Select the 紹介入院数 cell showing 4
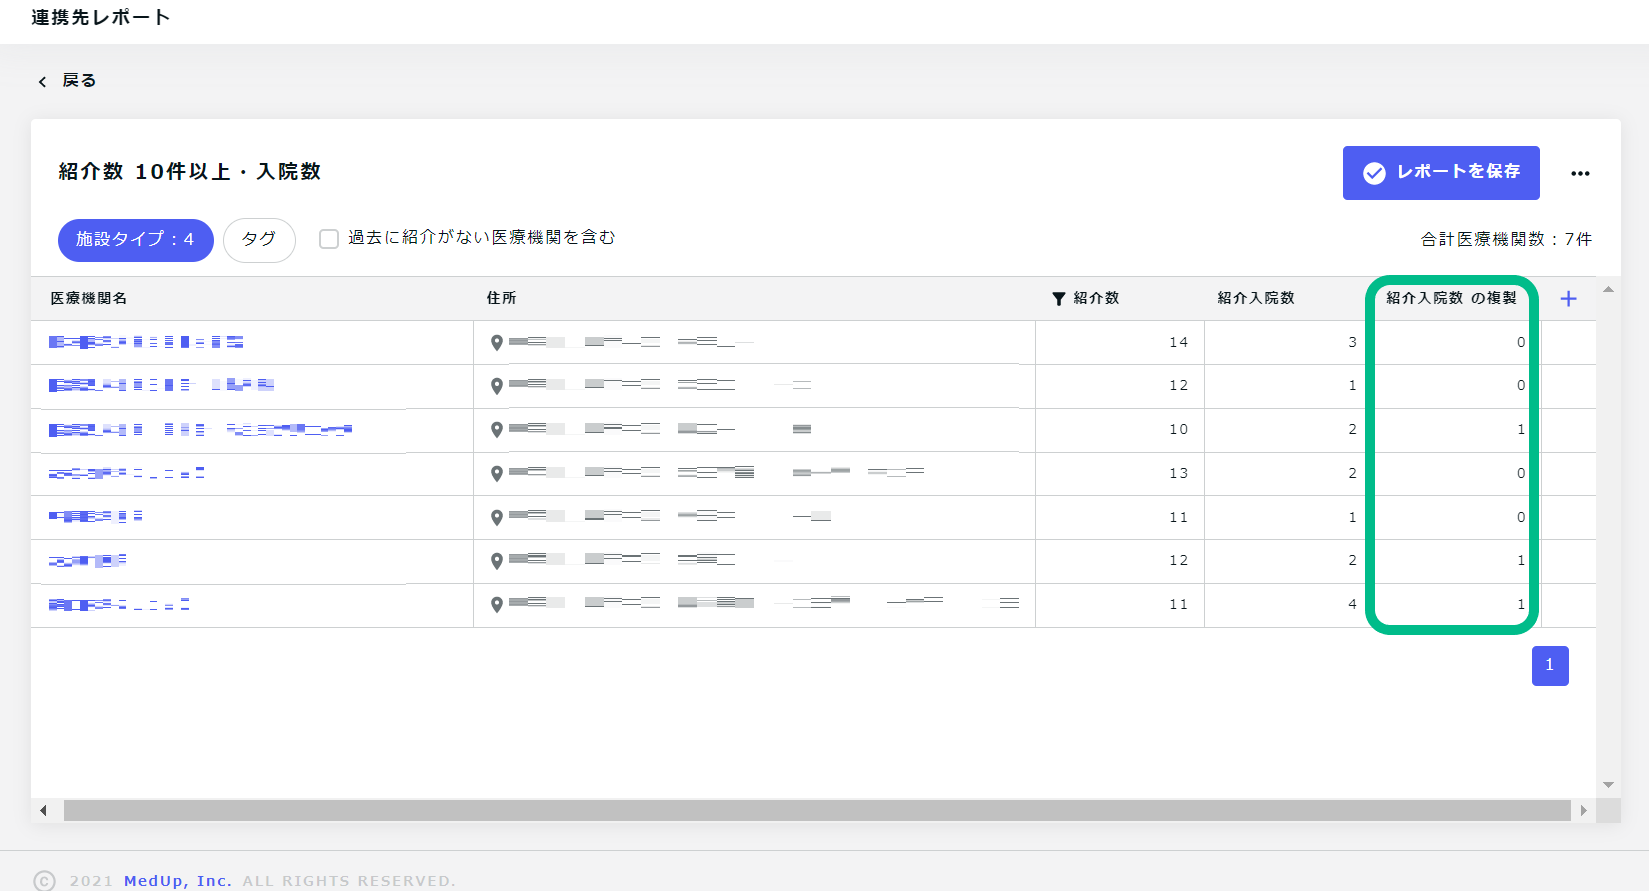 pos(1289,605)
